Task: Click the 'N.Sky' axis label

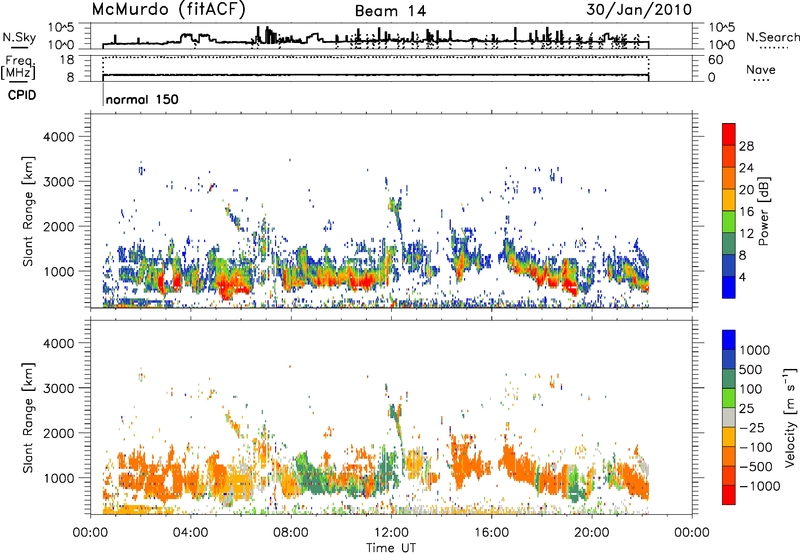Action: pyautogui.click(x=19, y=37)
